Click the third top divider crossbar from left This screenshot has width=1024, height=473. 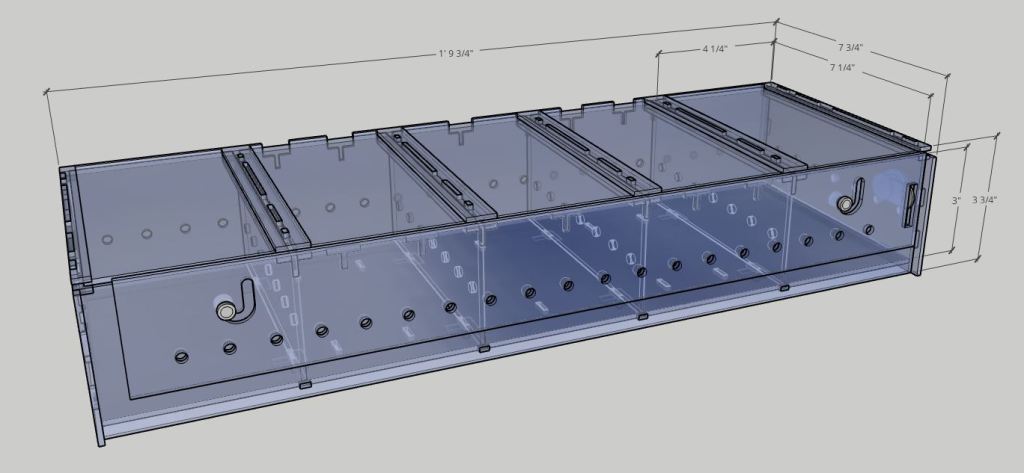coord(588,151)
